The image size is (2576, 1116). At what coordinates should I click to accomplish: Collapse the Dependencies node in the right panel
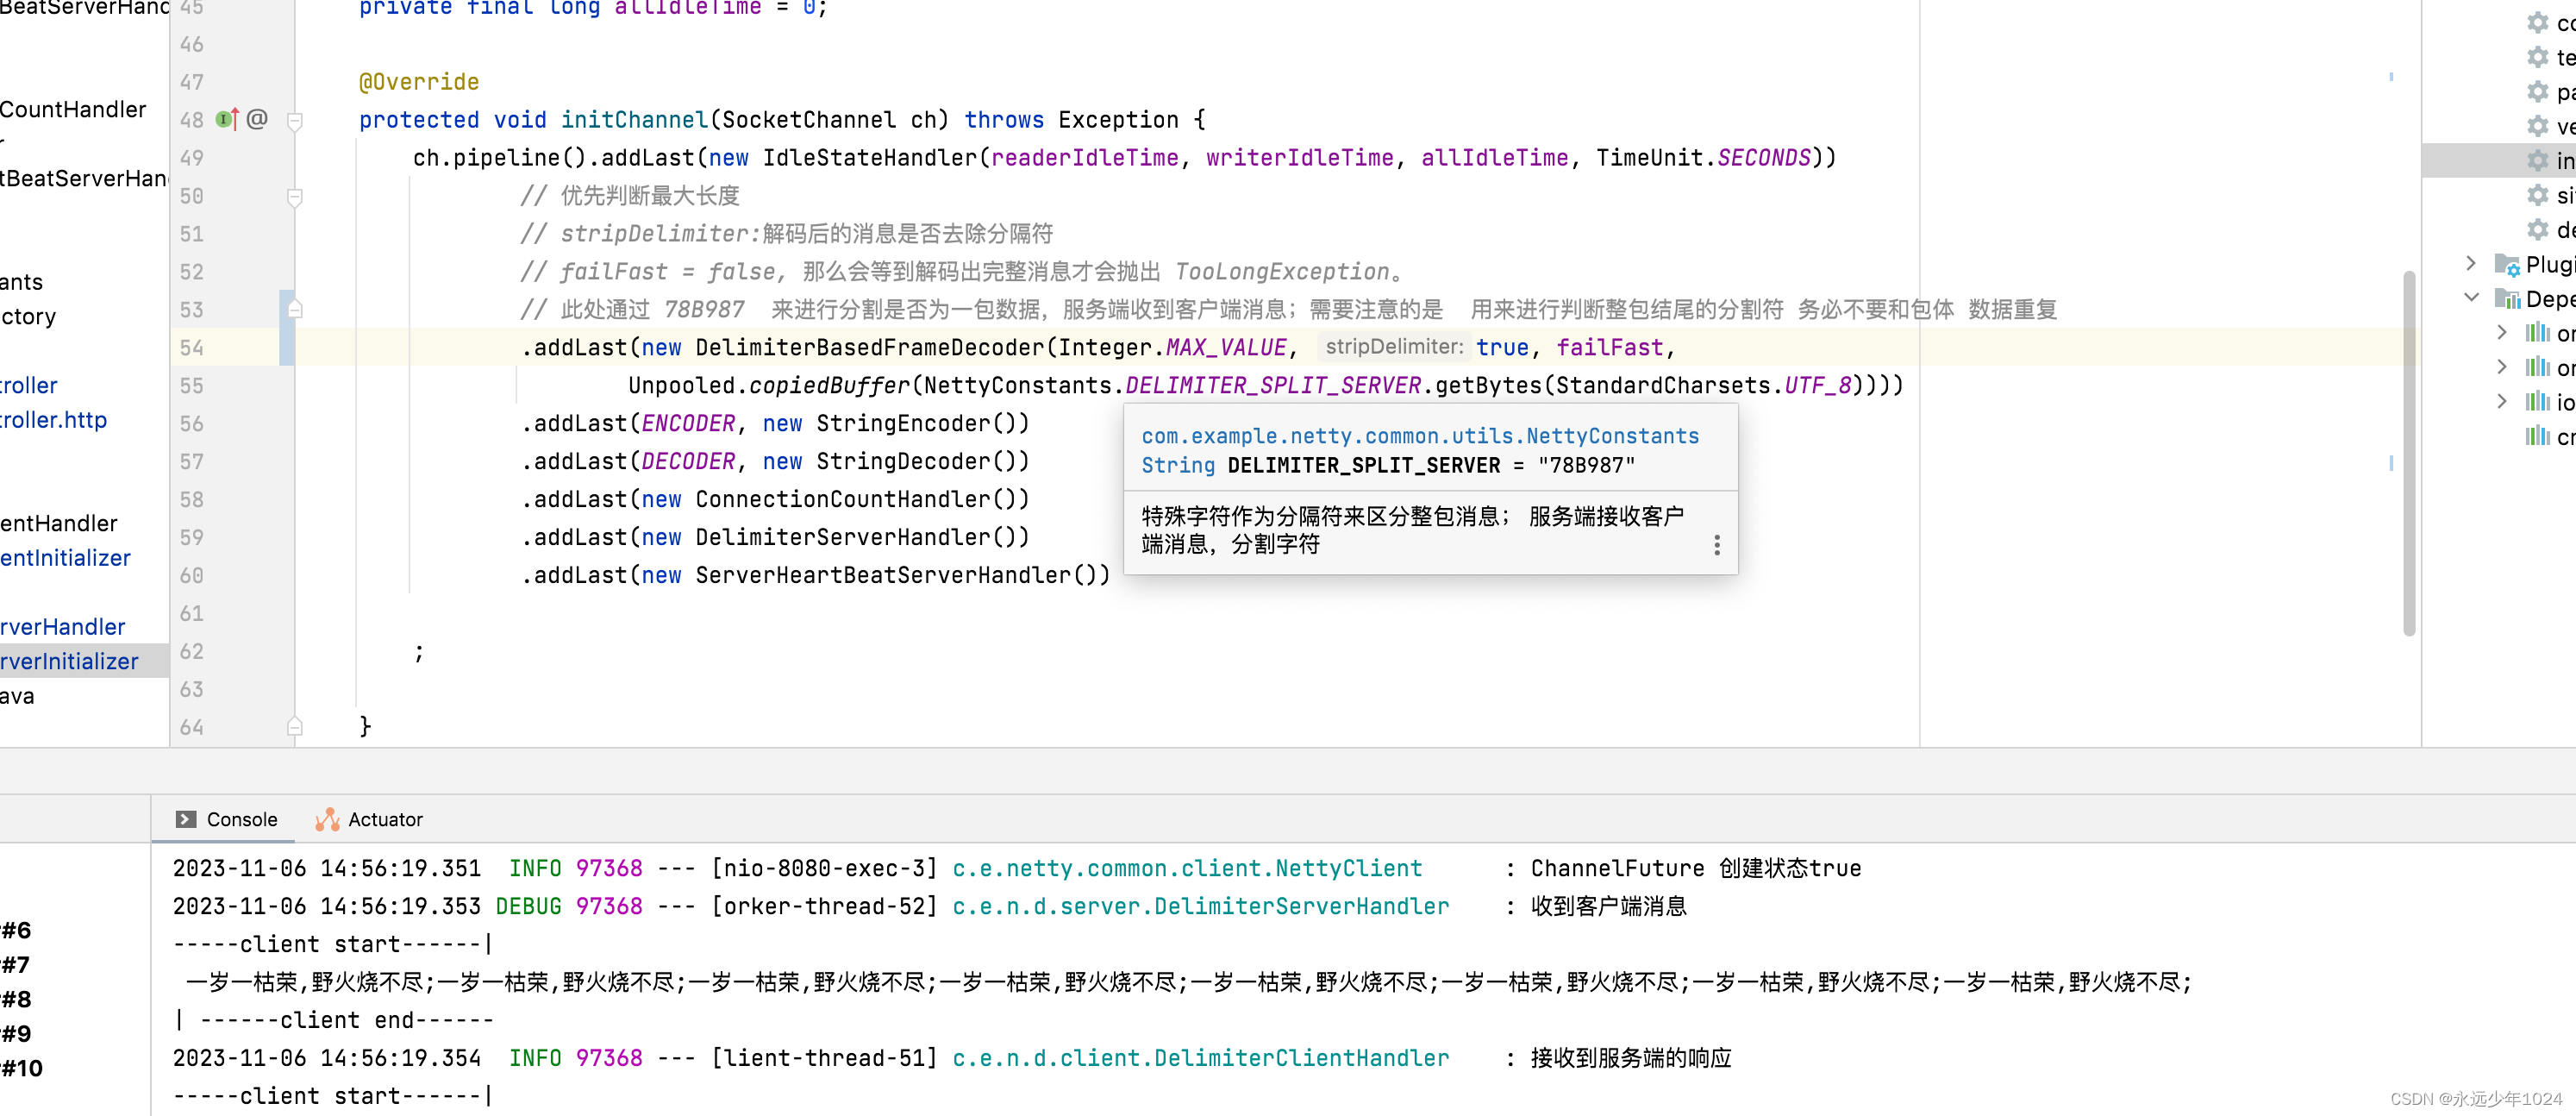2471,298
